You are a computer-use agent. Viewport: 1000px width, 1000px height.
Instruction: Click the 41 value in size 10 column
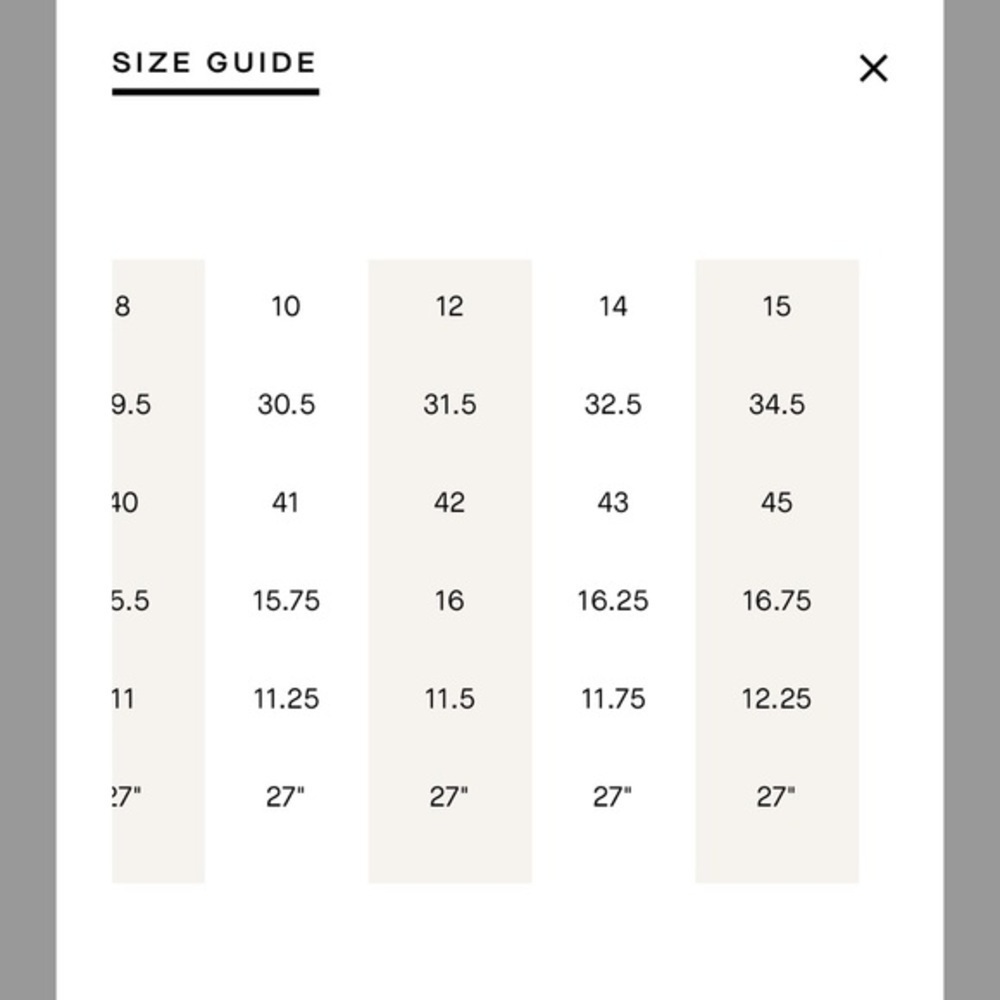pyautogui.click(x=285, y=503)
